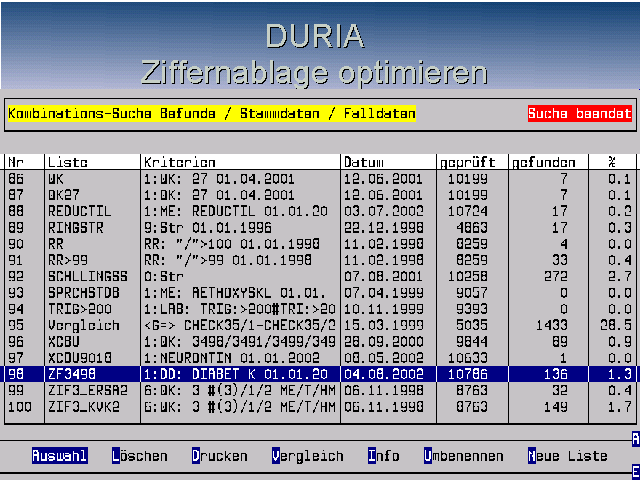Viewport: 640px width, 480px height.
Task: Click the gefunden column header
Action: [x=544, y=162]
